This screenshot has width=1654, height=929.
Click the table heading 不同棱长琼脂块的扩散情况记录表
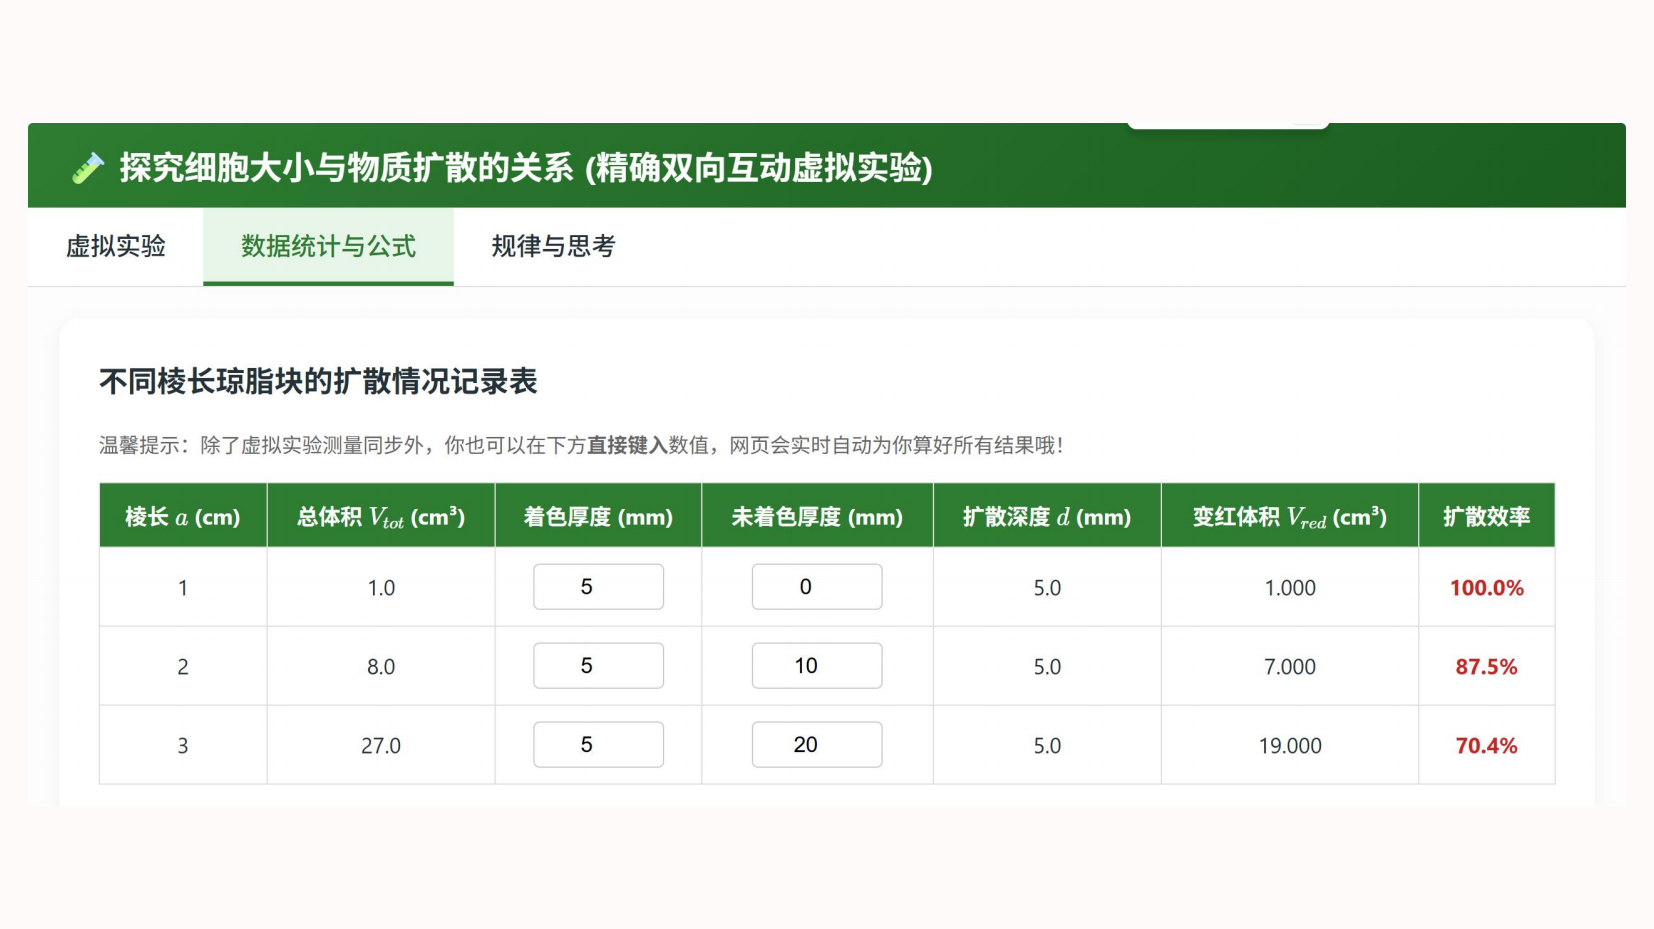pos(318,381)
